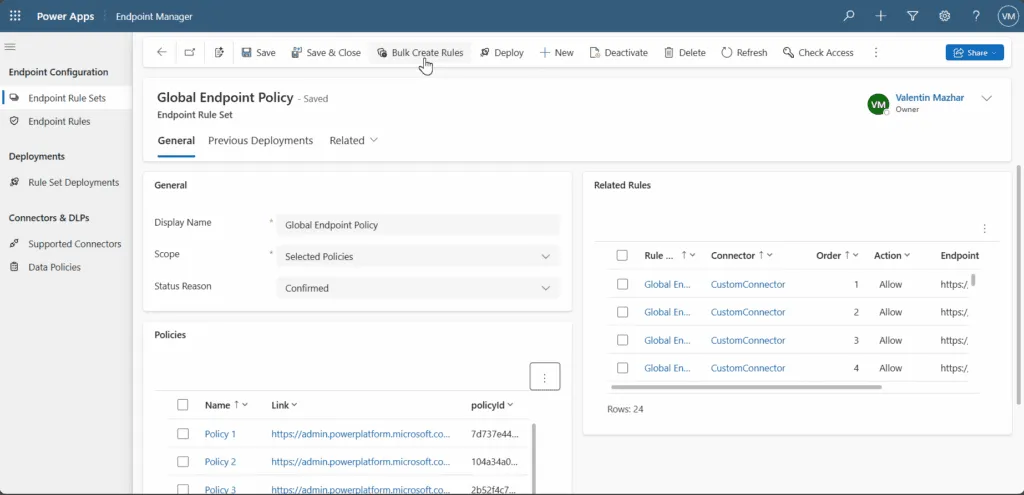Click Bulk Create Rules command

420,53
